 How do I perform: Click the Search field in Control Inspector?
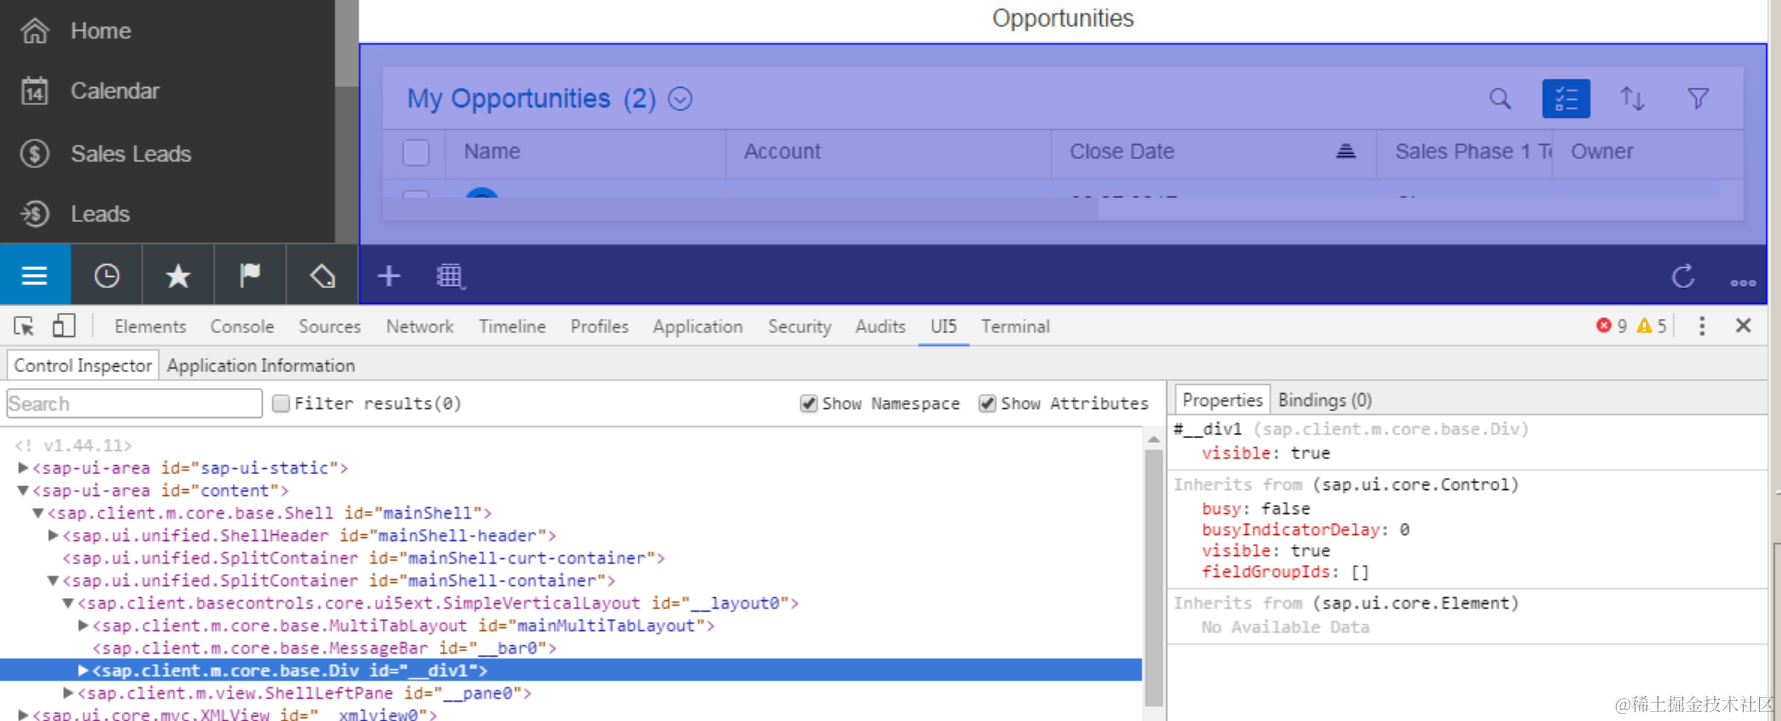click(x=134, y=403)
